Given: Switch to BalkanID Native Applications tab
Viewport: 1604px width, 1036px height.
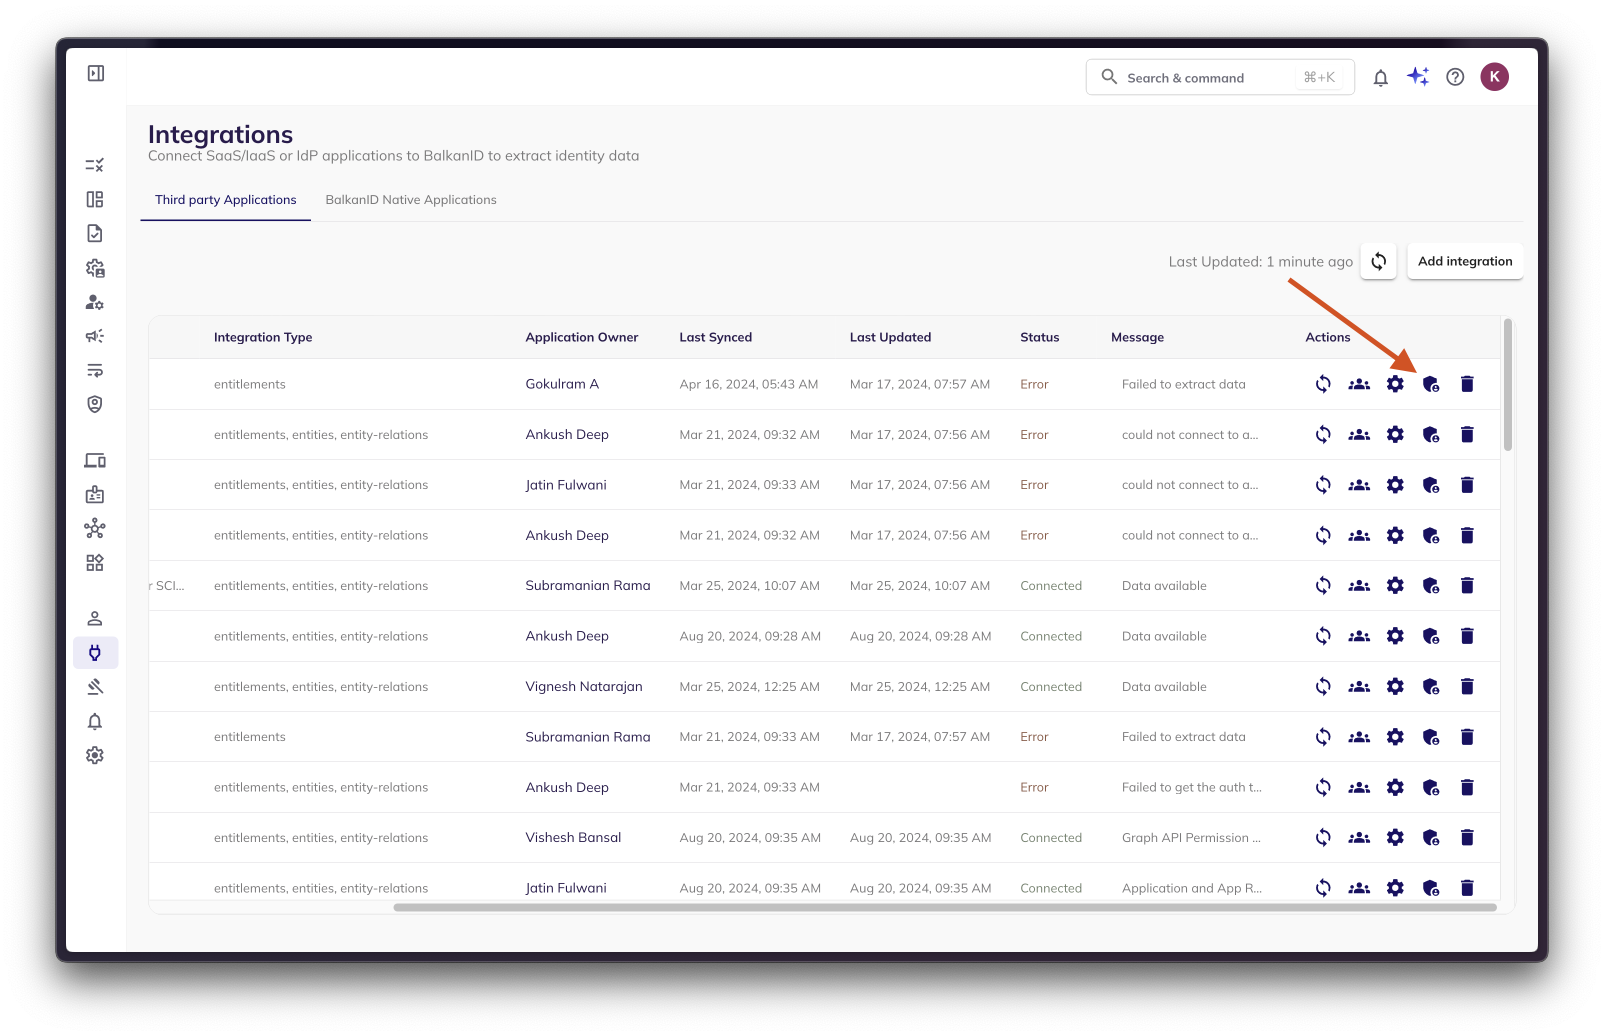Looking at the screenshot, I should (x=410, y=200).
